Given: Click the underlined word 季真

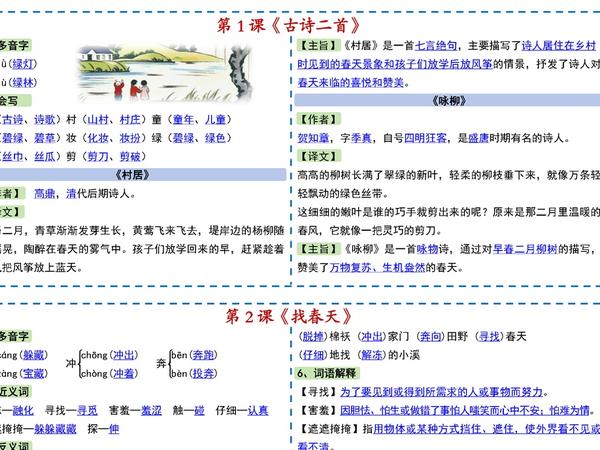Looking at the screenshot, I should click(x=361, y=138).
